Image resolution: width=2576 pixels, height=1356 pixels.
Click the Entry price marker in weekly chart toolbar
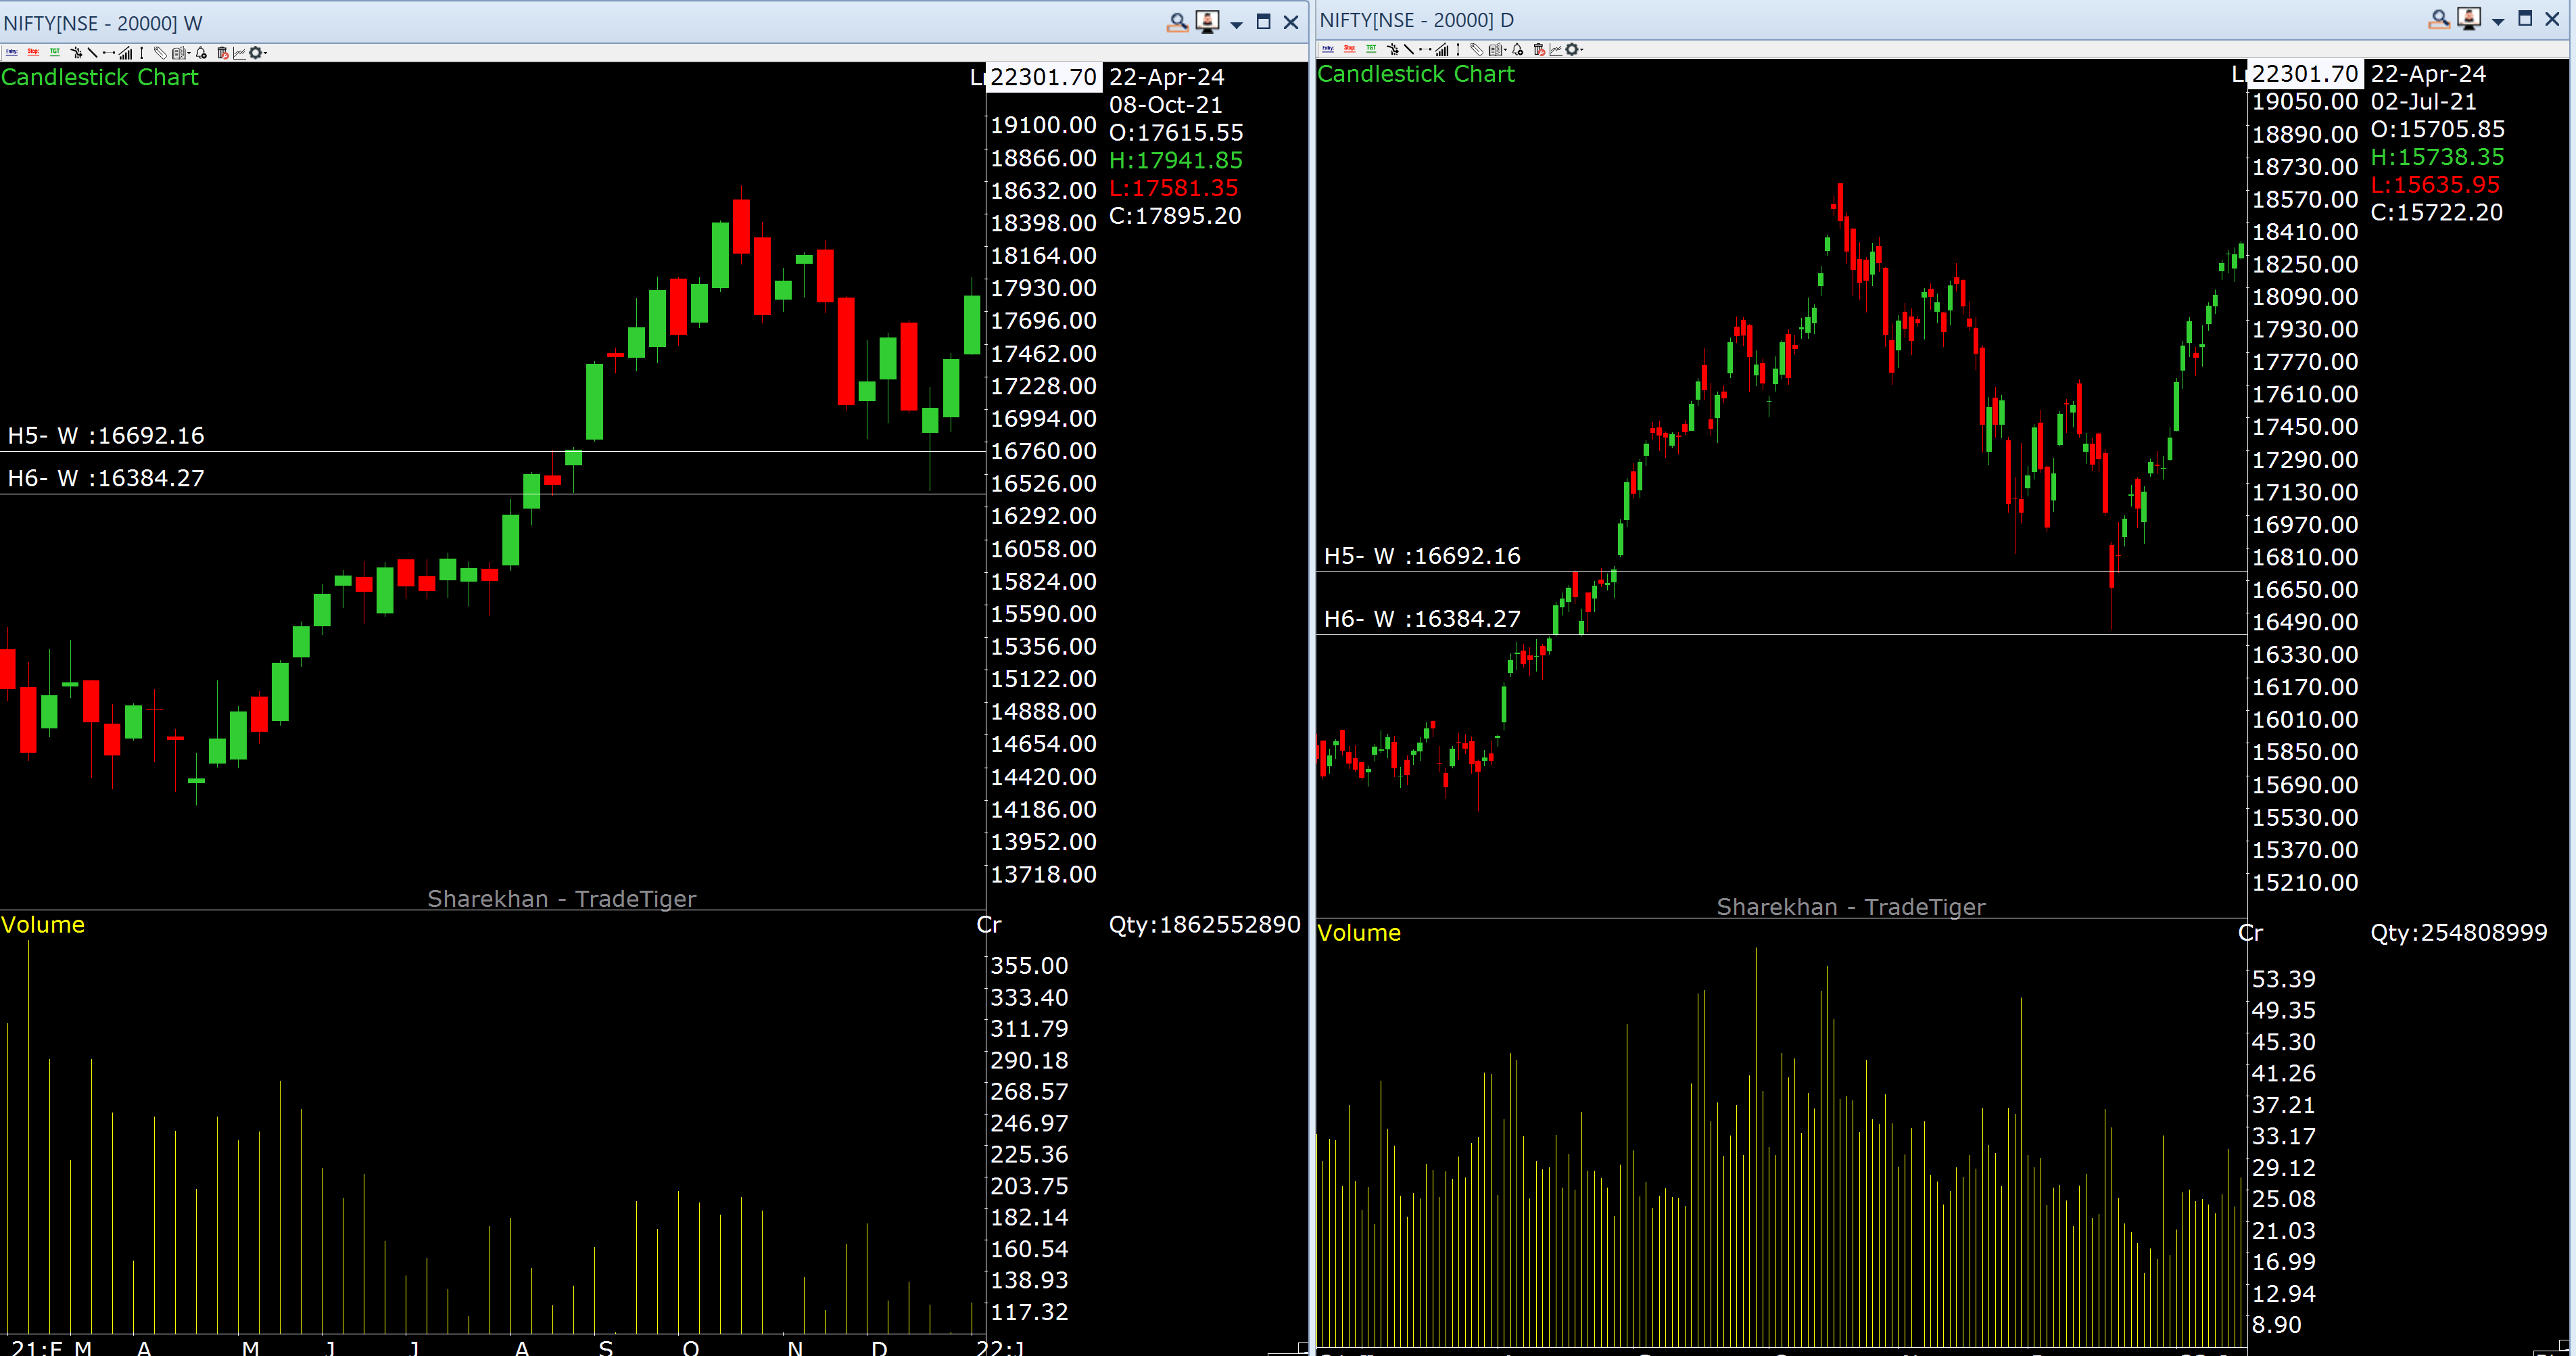tap(12, 53)
